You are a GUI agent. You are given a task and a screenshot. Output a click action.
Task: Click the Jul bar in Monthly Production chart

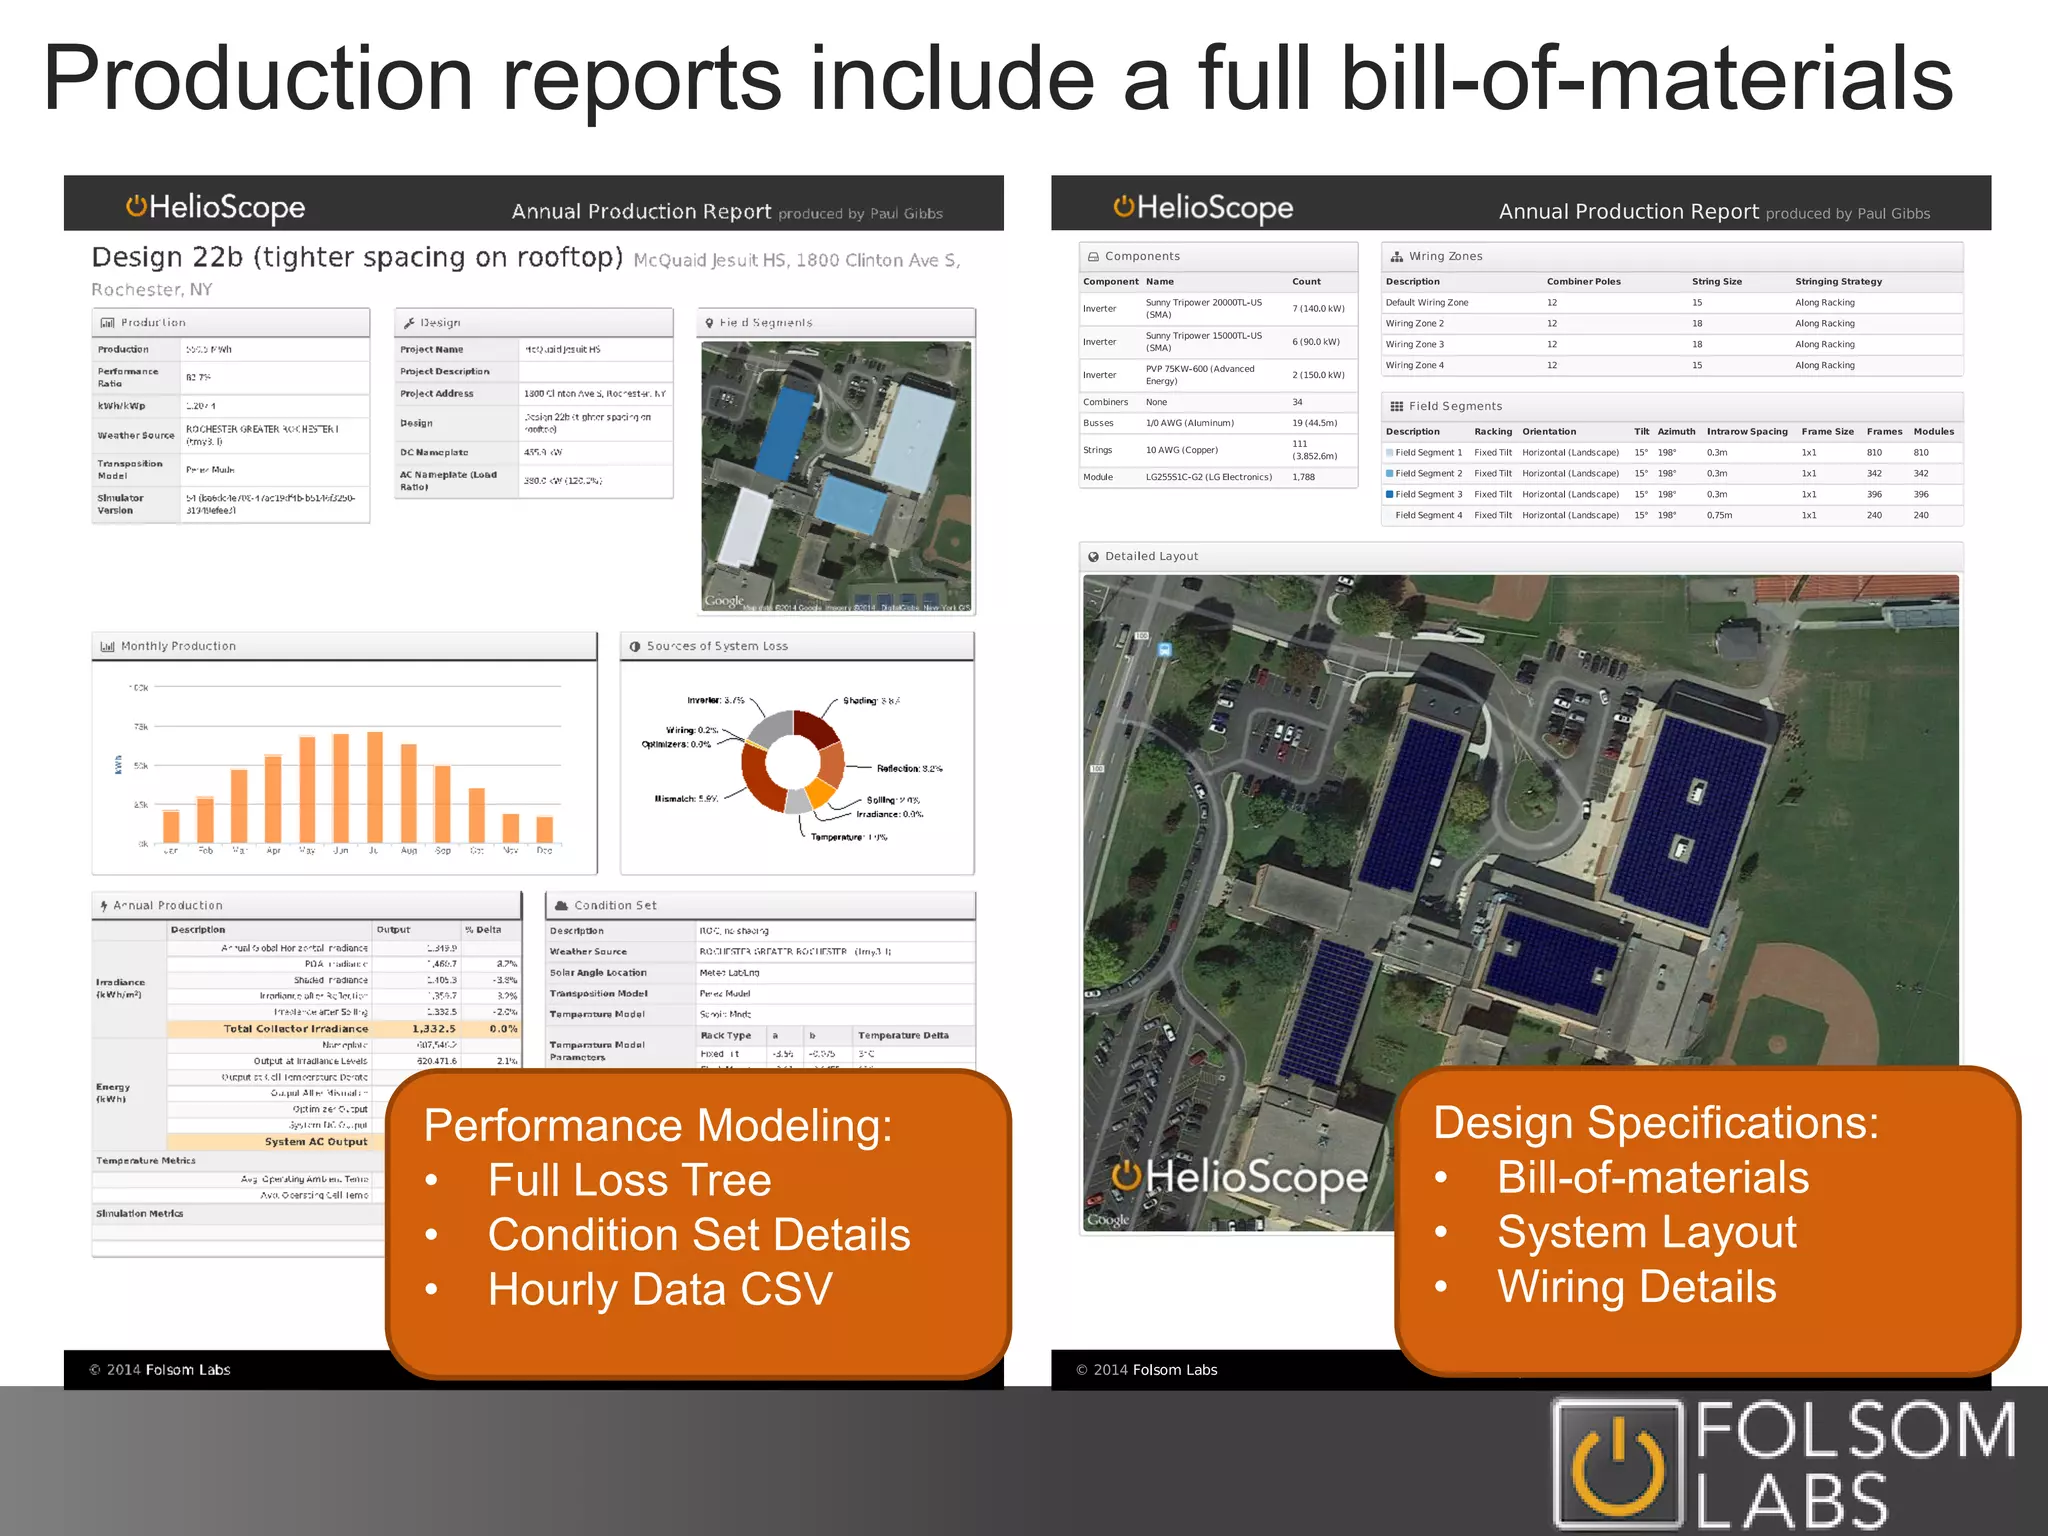click(x=375, y=787)
